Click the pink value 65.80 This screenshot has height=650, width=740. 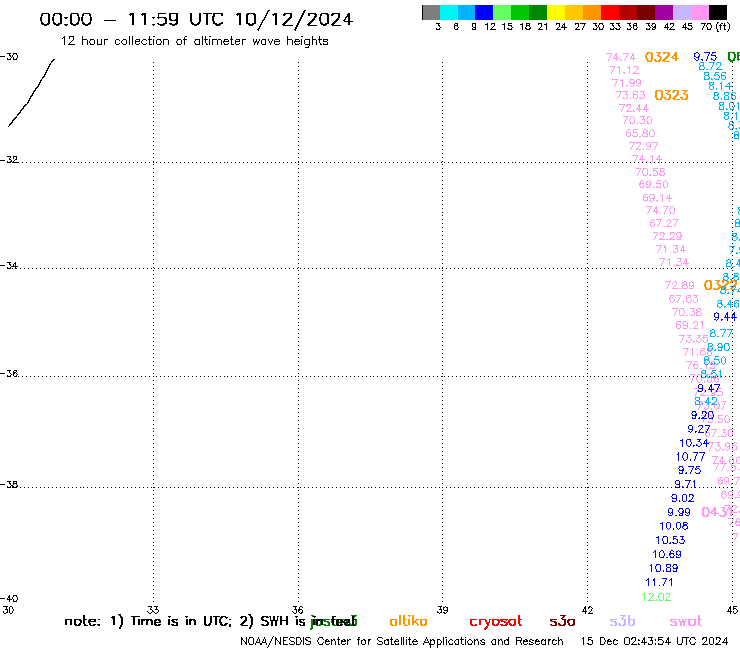640,133
